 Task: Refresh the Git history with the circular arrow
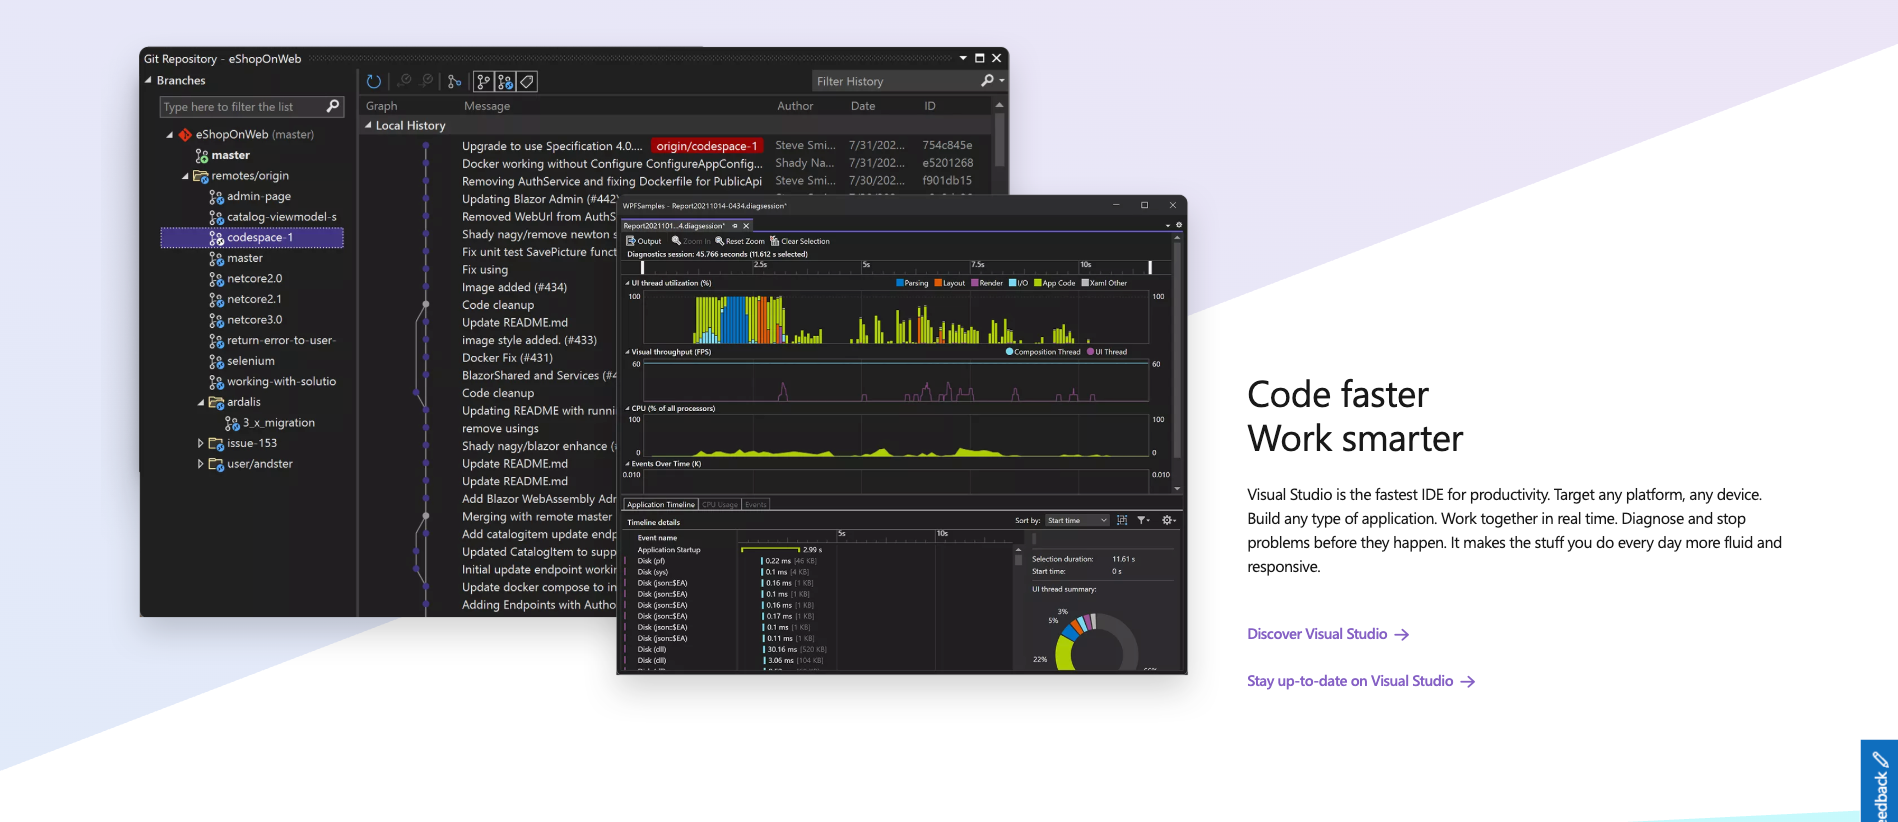pos(374,81)
